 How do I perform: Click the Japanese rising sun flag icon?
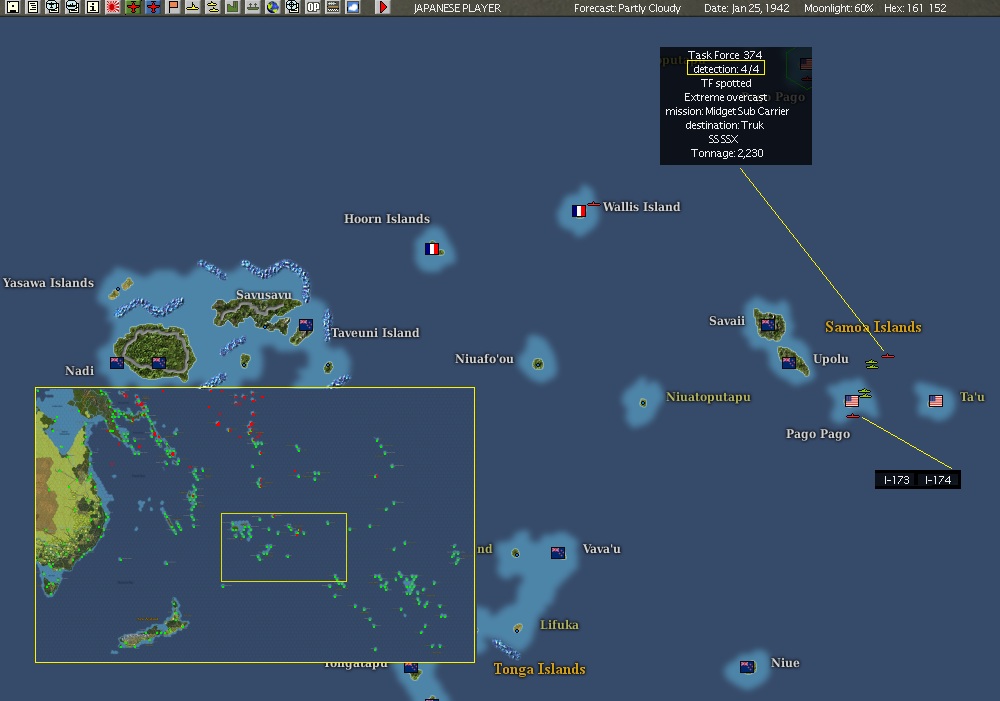click(x=113, y=7)
